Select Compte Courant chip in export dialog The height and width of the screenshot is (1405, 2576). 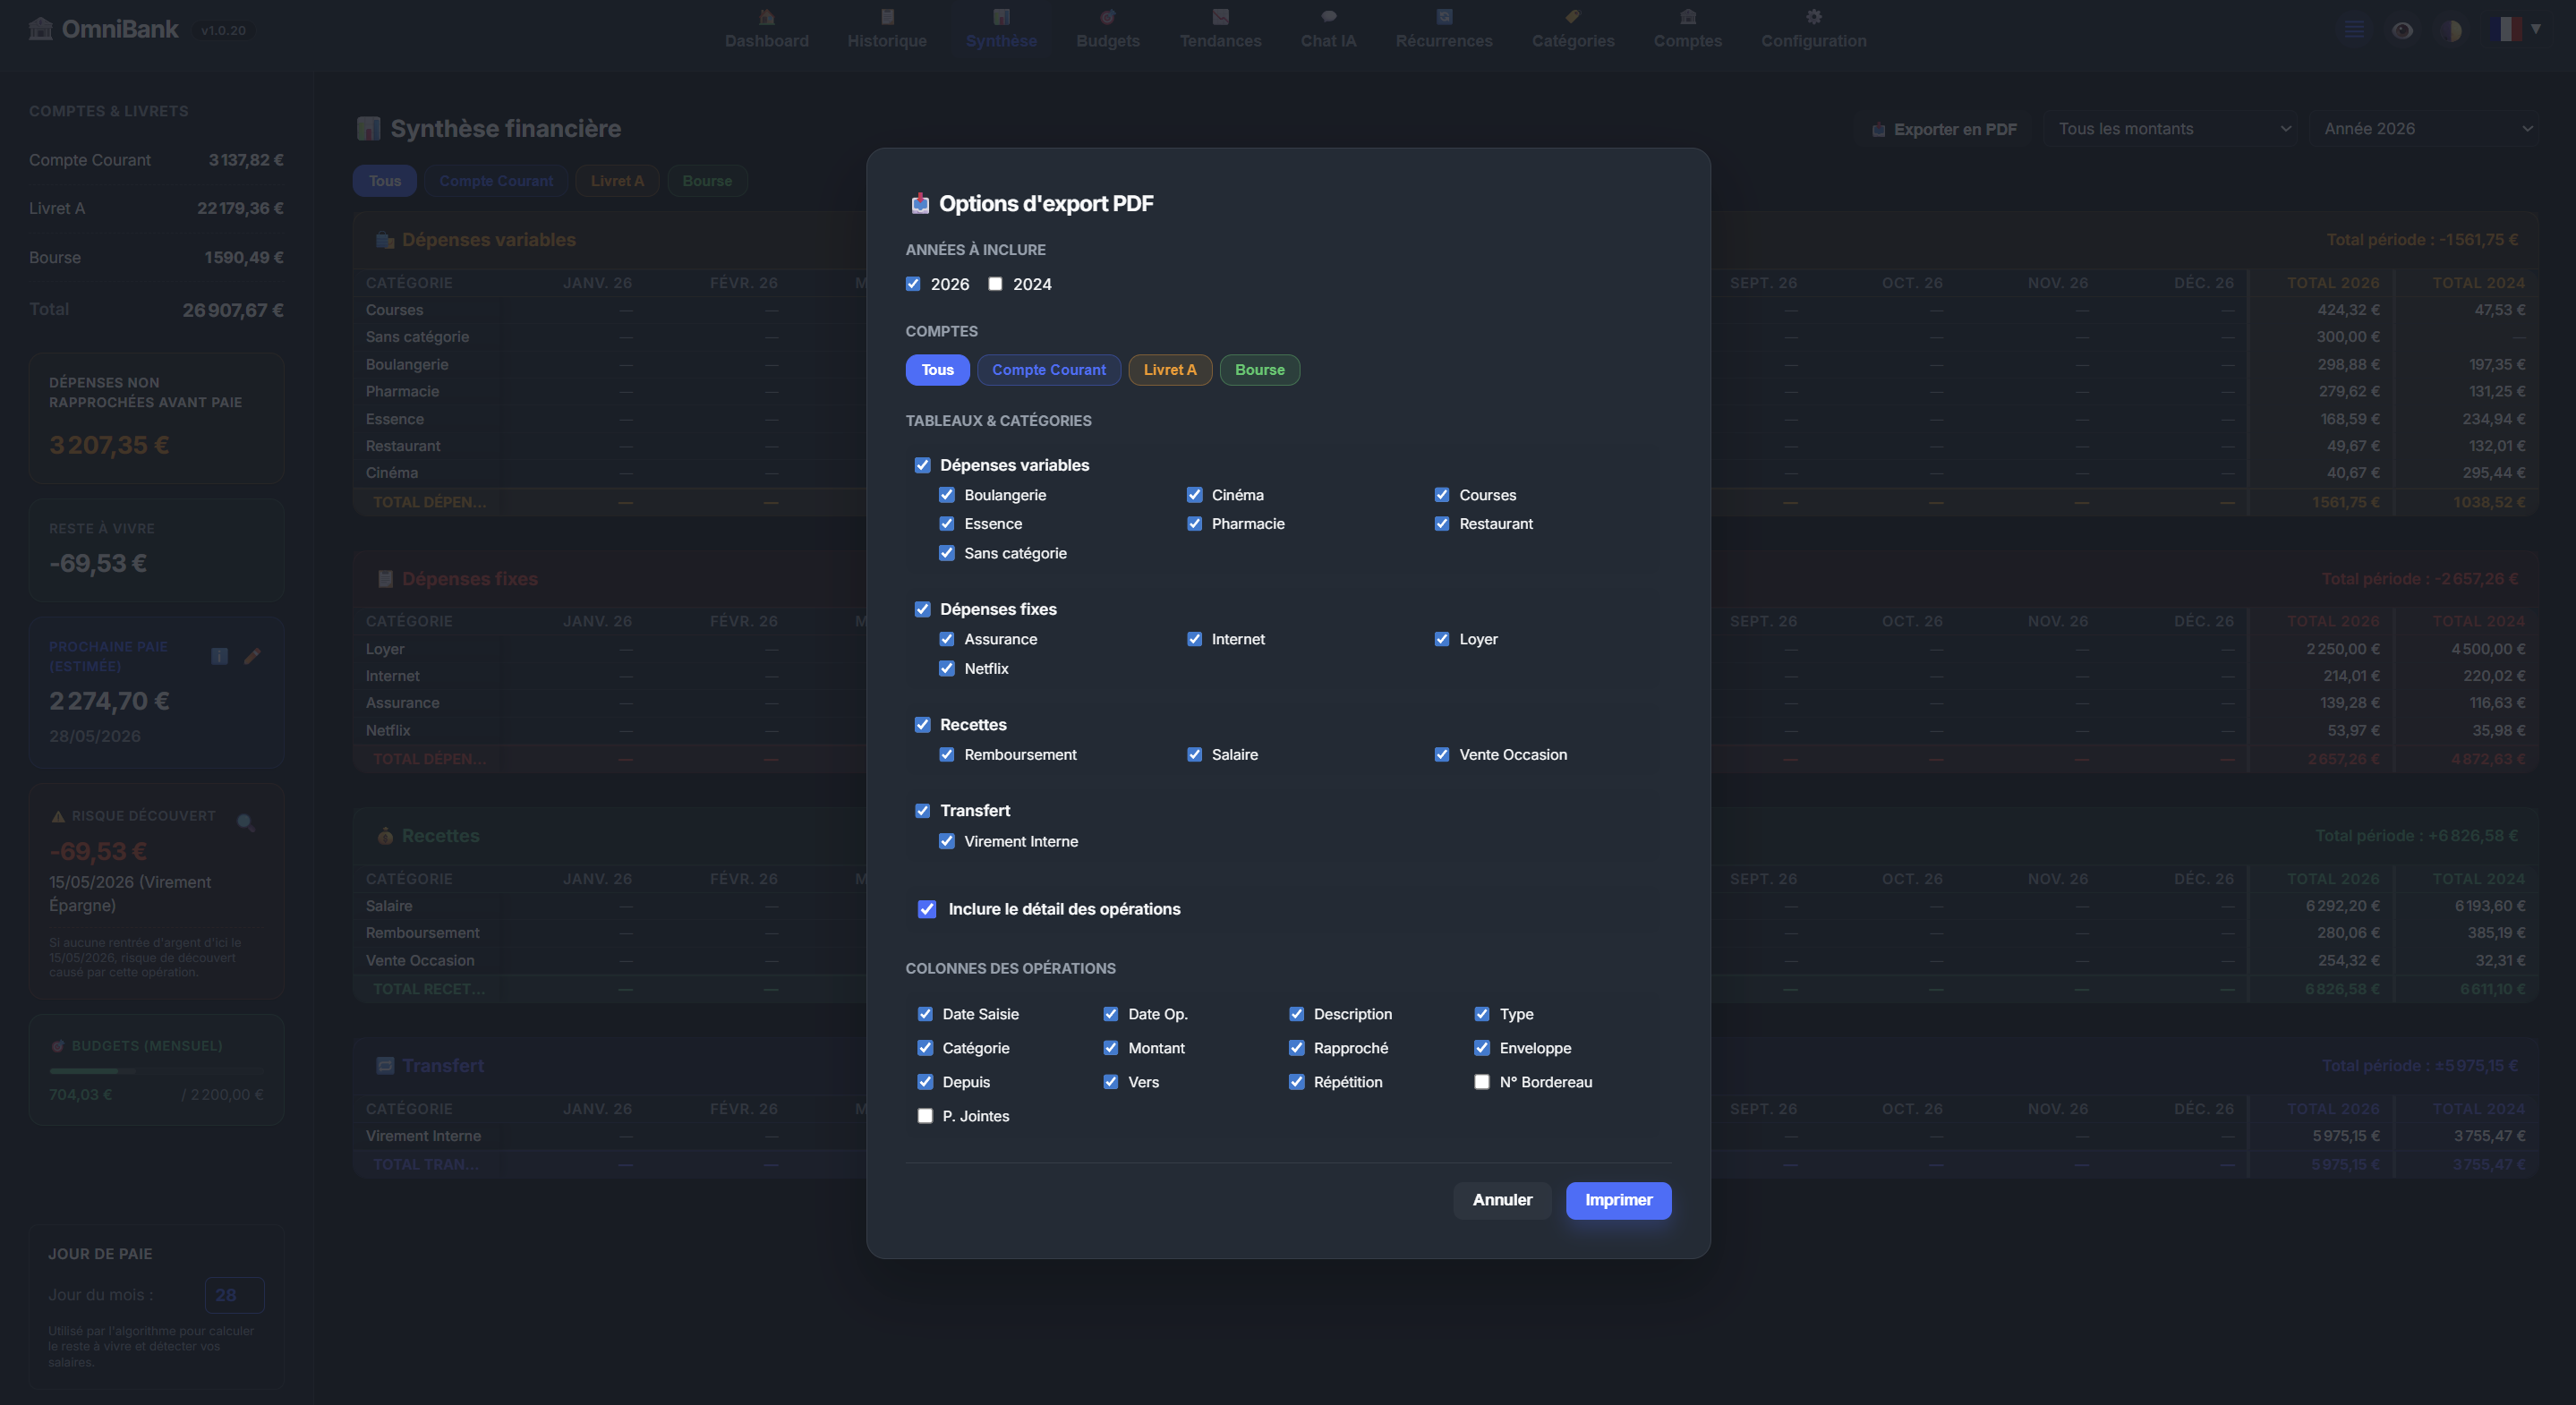pos(1049,370)
